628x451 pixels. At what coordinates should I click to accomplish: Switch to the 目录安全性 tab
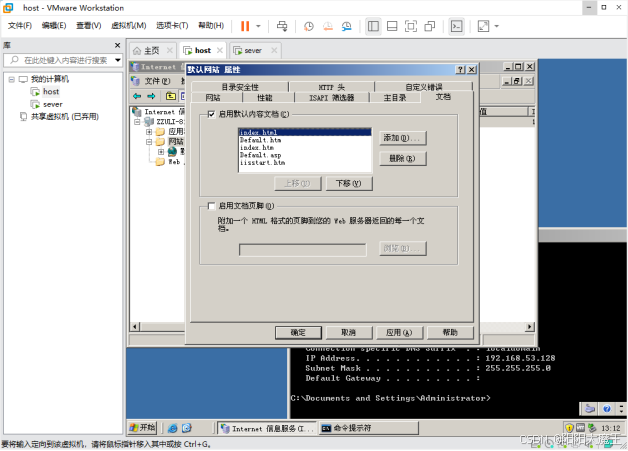tap(240, 87)
